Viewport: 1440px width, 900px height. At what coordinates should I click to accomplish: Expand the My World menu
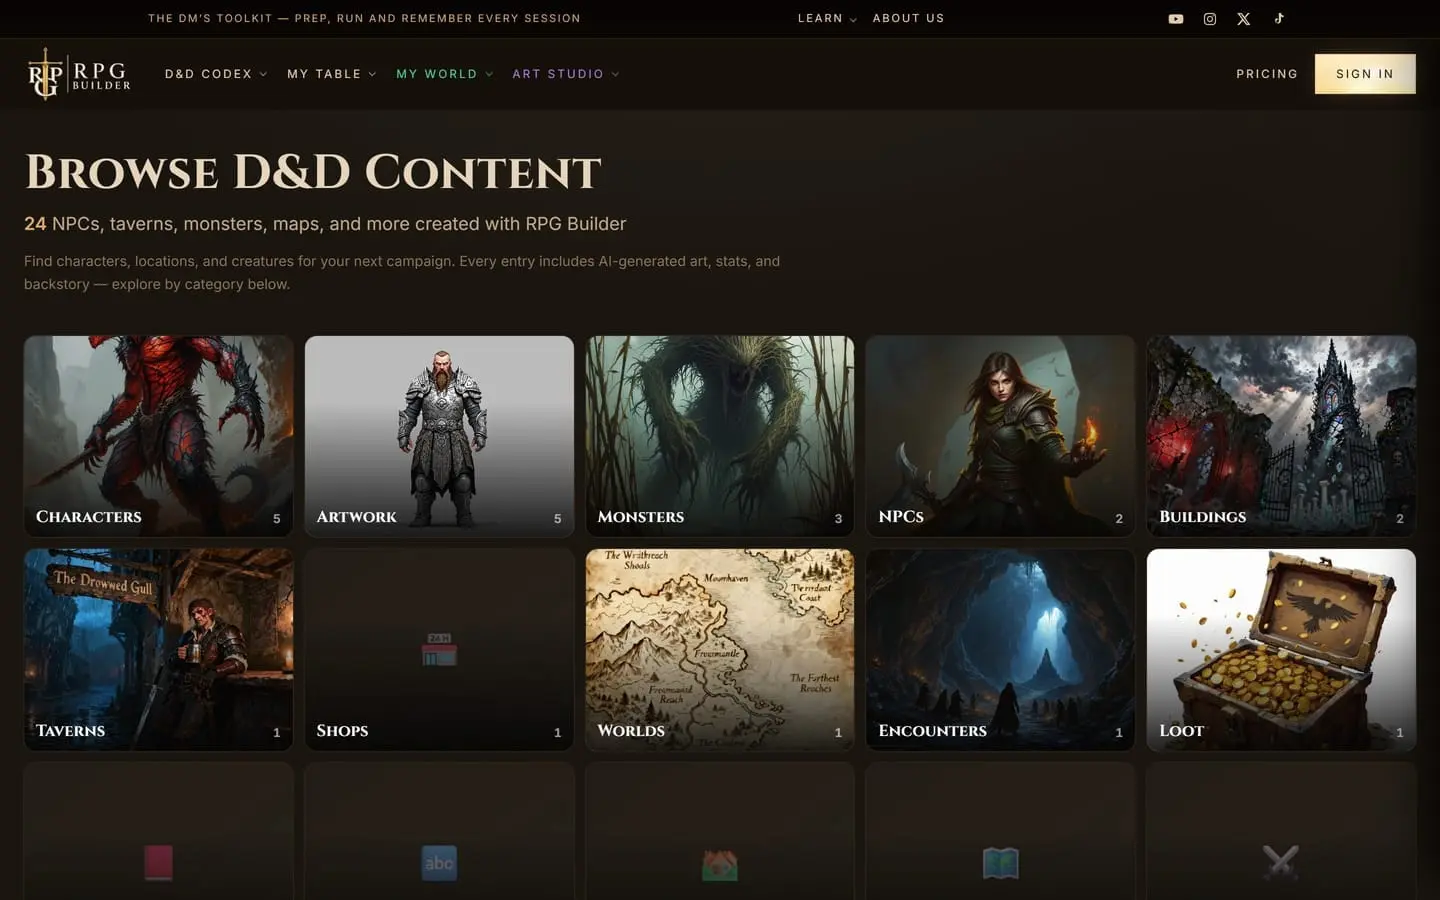pyautogui.click(x=445, y=74)
